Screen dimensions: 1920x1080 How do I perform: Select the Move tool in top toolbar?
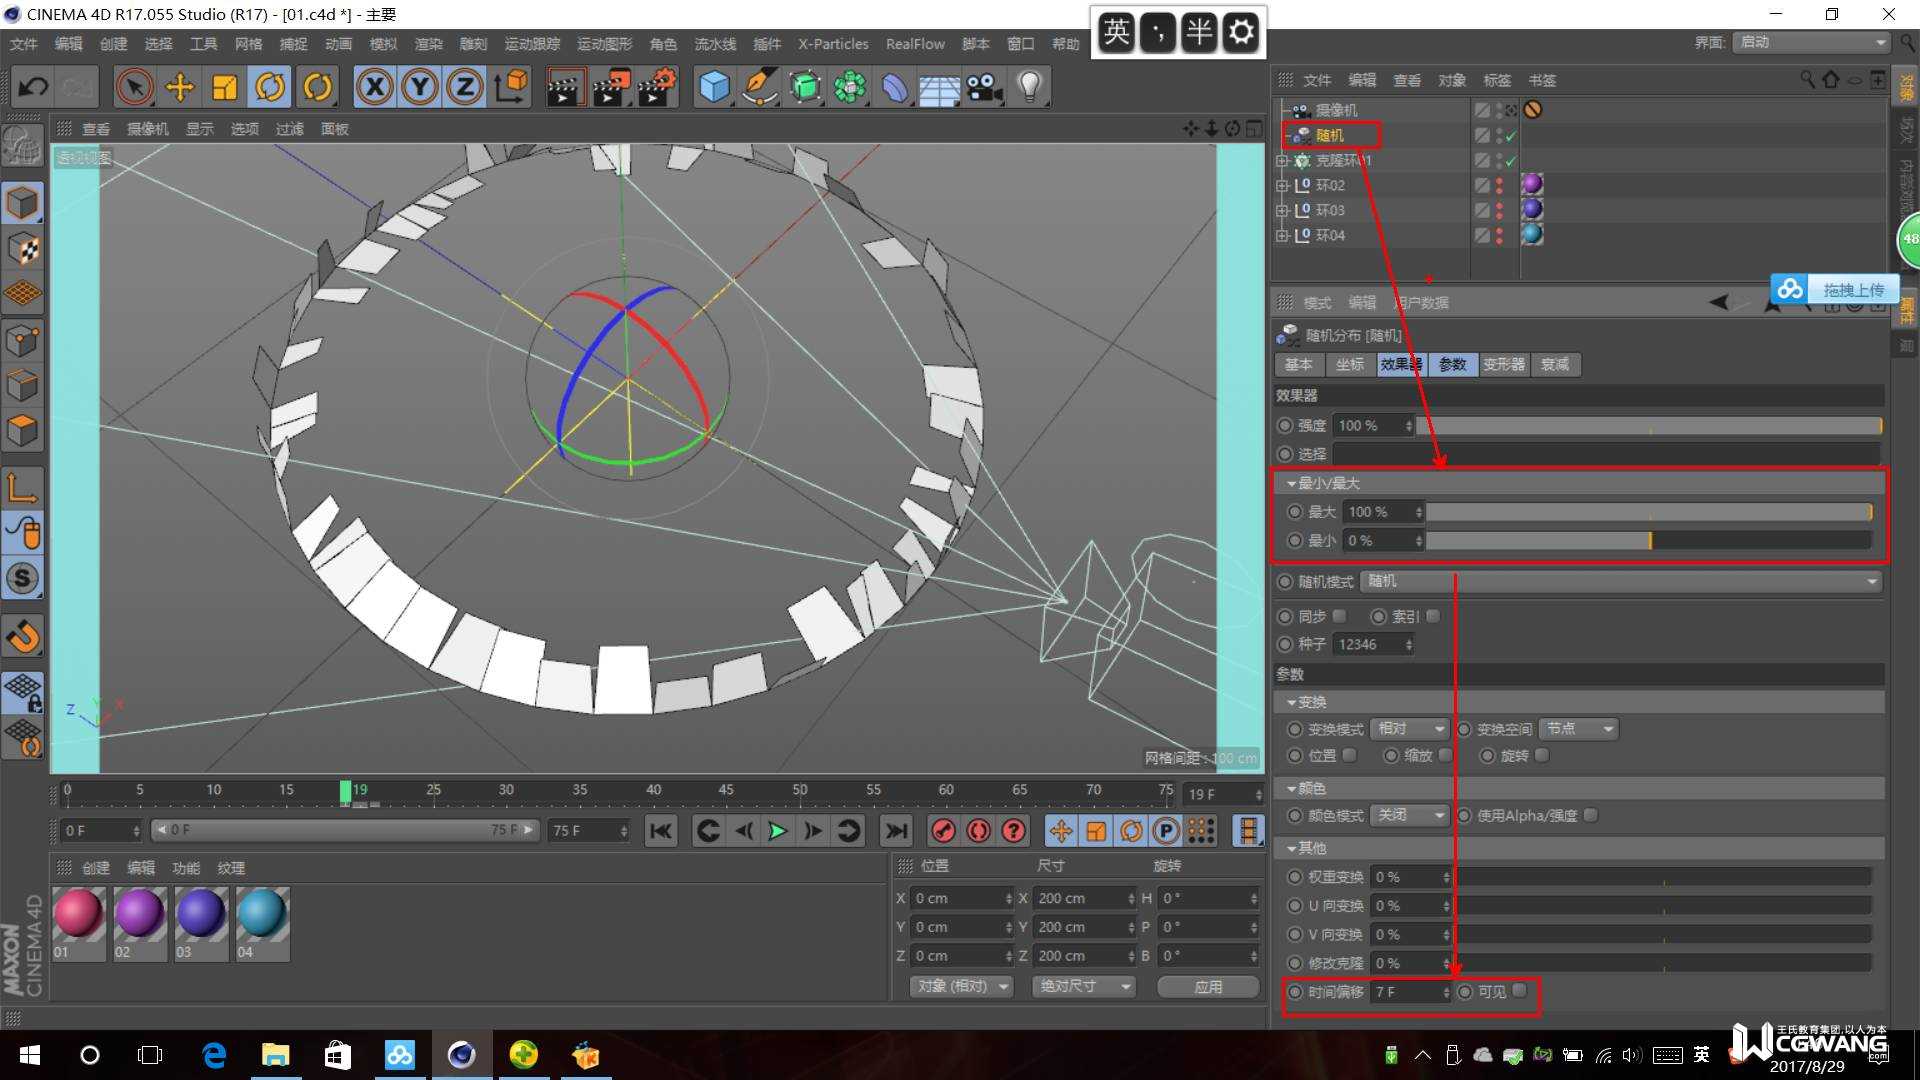[x=180, y=88]
